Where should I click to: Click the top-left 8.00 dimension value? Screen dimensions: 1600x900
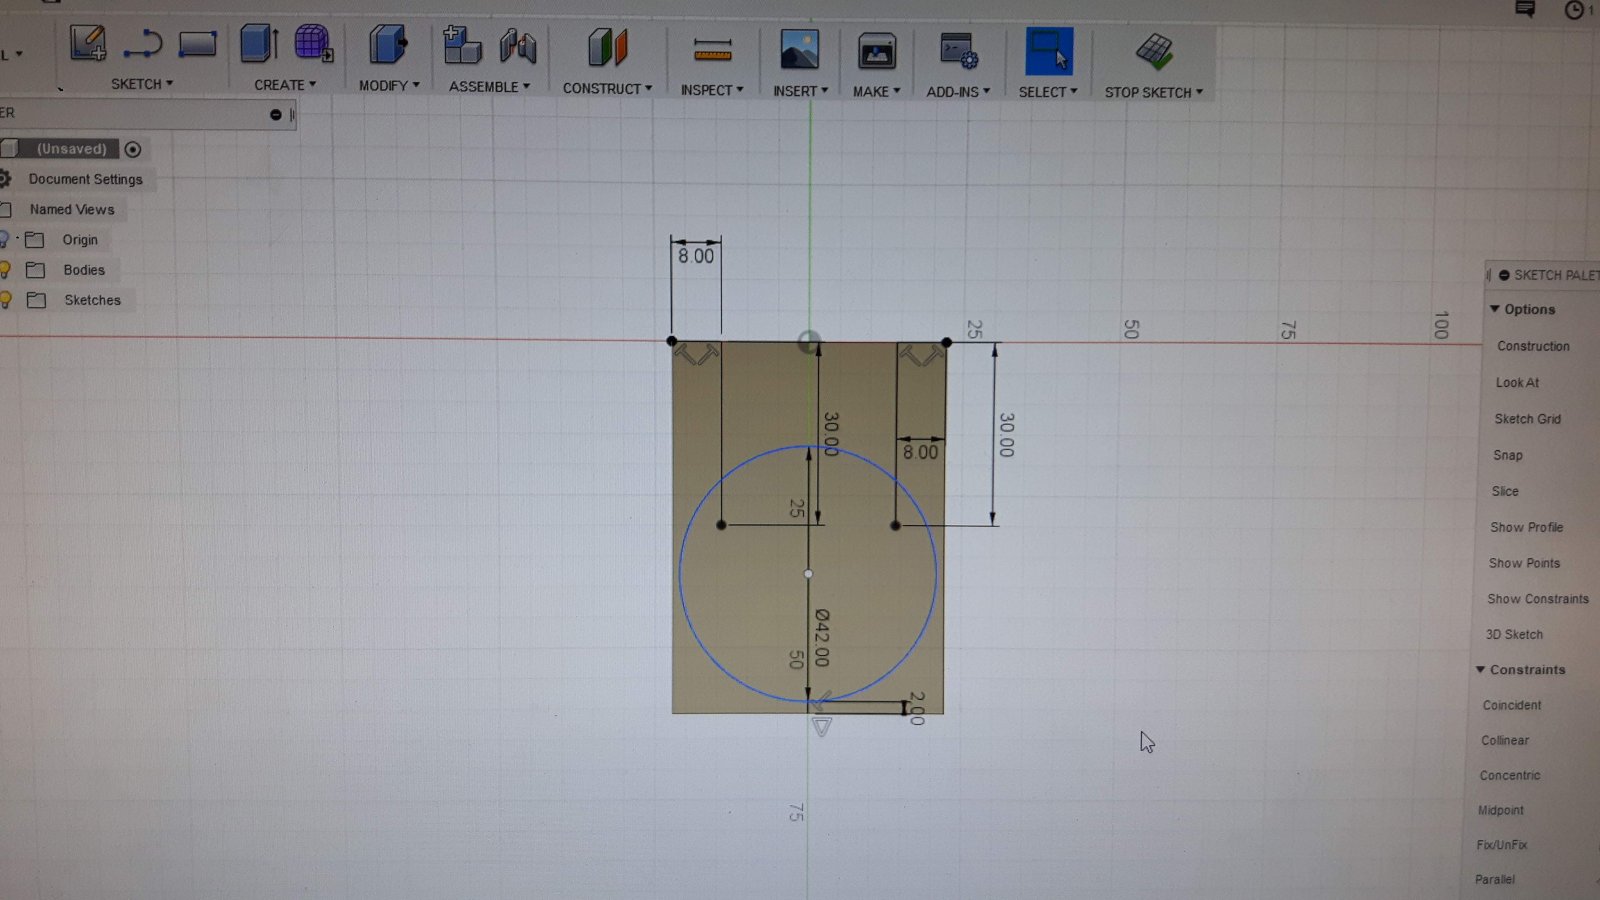[696, 256]
